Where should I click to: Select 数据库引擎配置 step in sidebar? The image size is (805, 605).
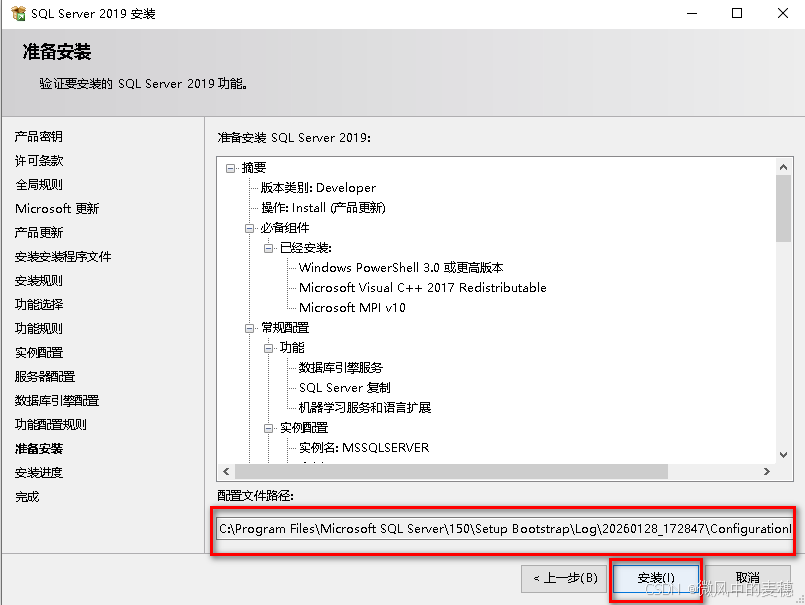[56, 401]
